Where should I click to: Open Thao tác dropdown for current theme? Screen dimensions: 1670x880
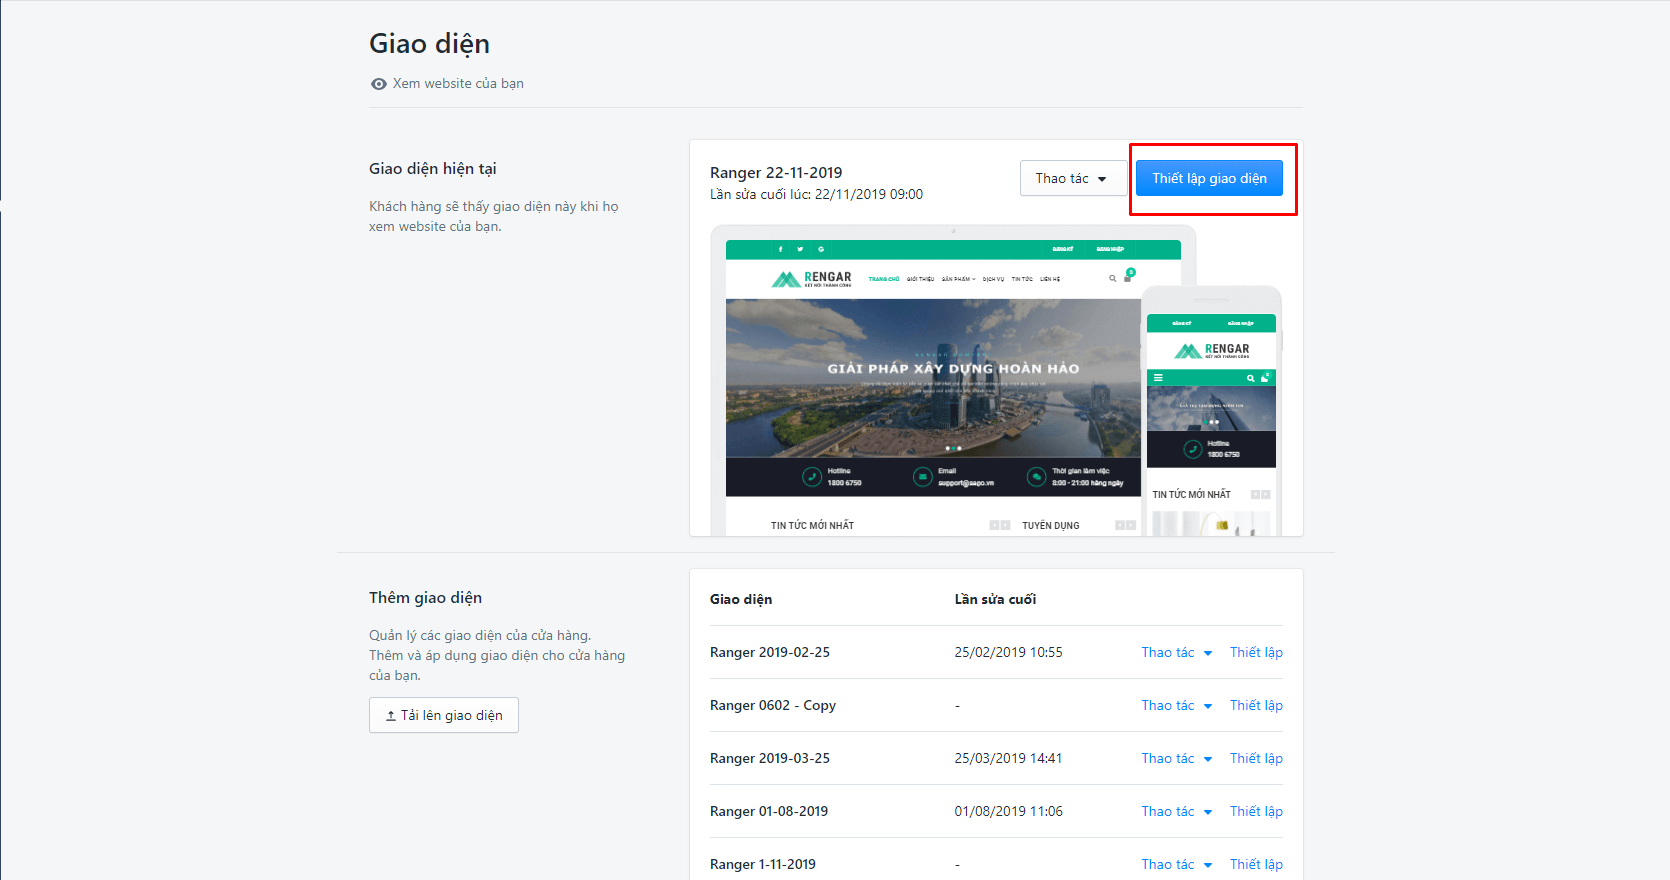coord(1073,178)
